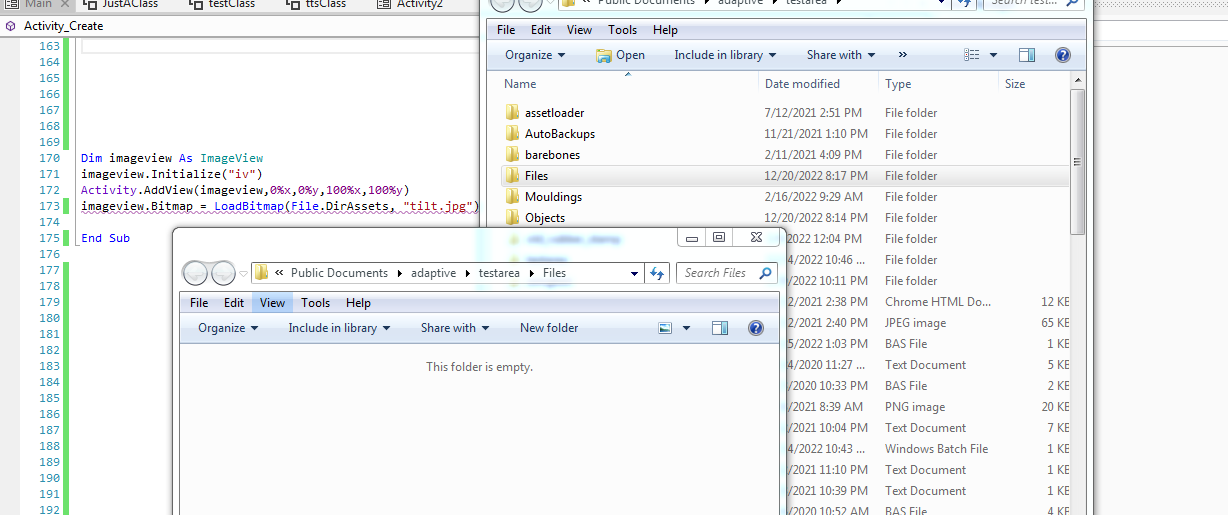Refresh the testarea window address bar
Viewport: 1228px width, 515px height.
(x=964, y=3)
